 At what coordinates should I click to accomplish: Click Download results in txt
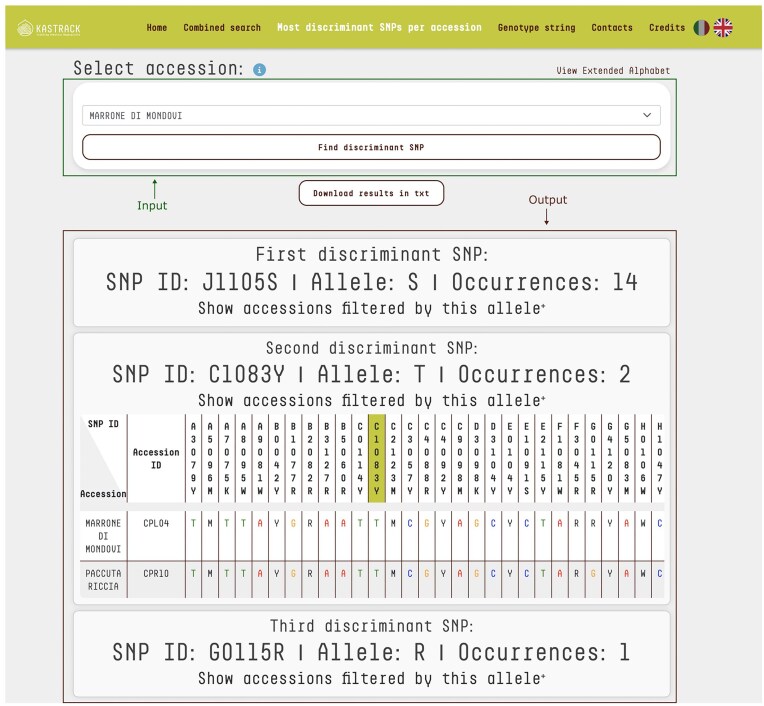[371, 193]
